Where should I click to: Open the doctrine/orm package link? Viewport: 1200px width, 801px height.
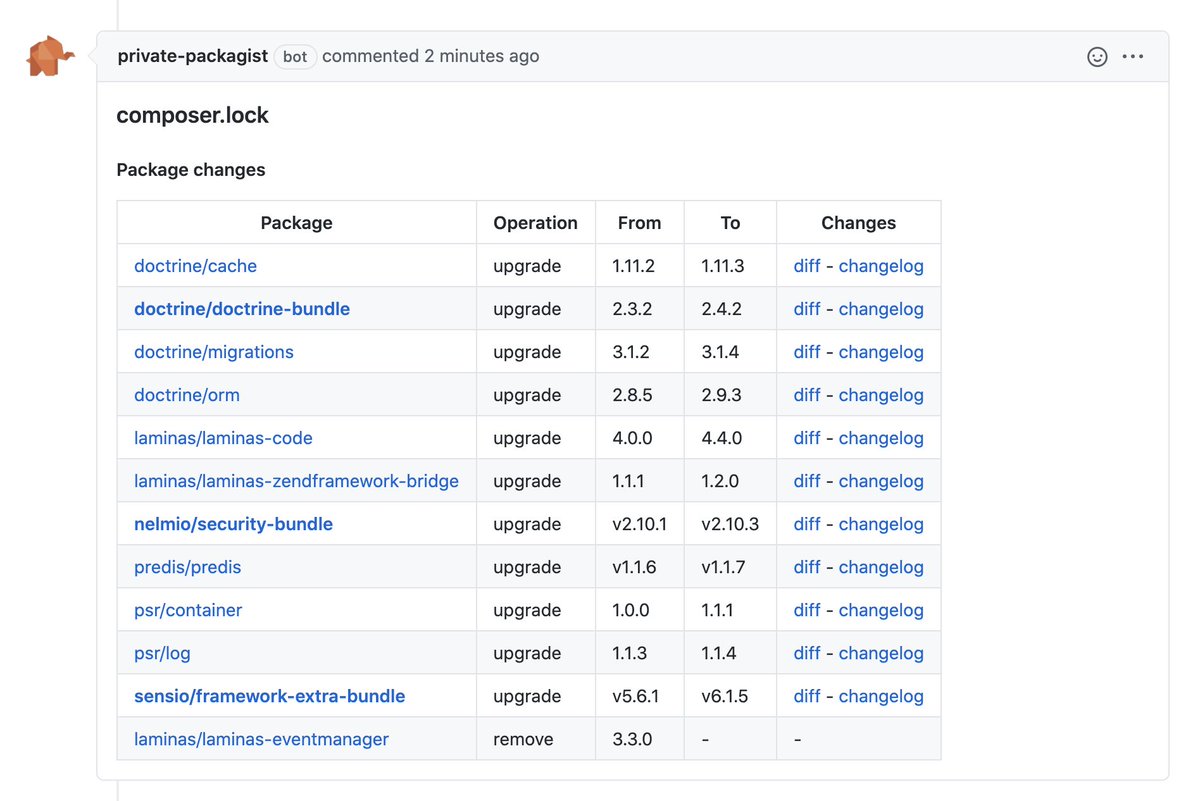coord(187,395)
